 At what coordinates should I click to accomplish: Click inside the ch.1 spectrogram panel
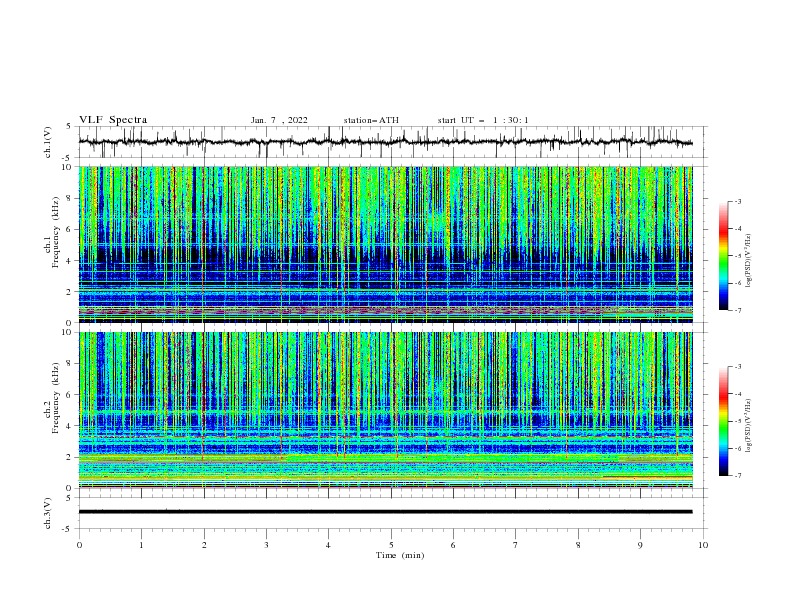coord(385,244)
